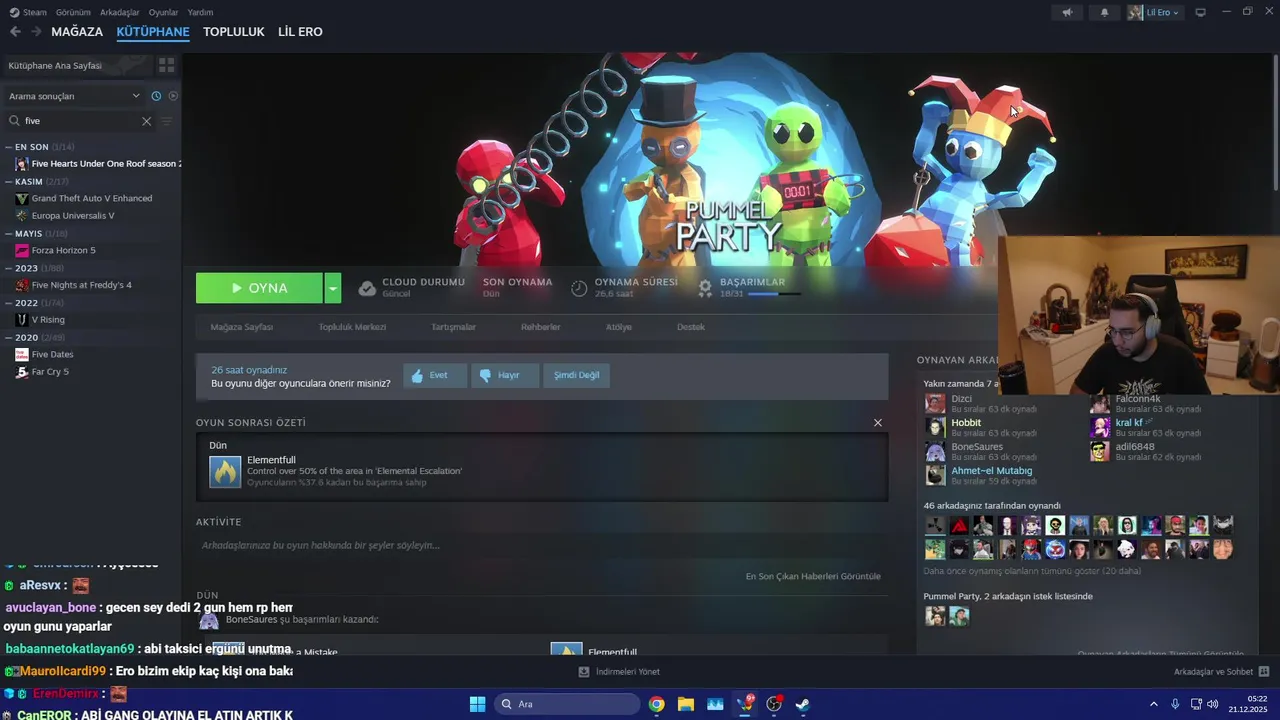Click the Grand Theft Auto V Enhanced icon
The image size is (1280, 720).
coord(22,198)
